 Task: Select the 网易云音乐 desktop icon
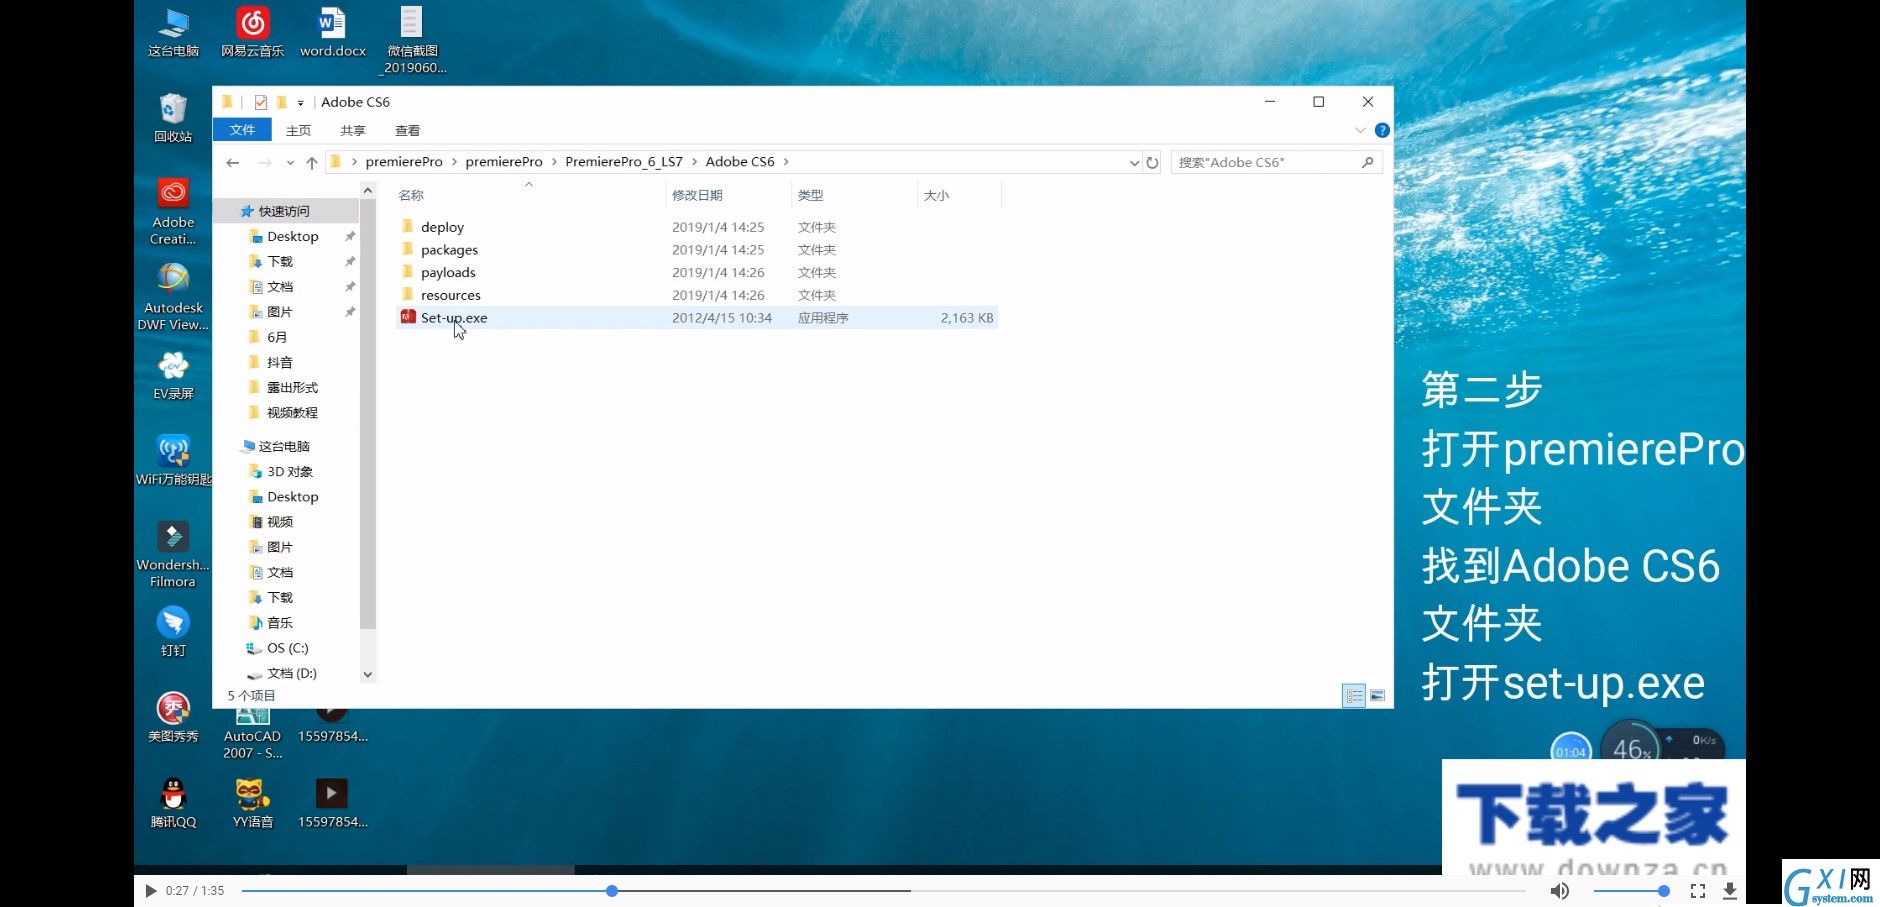(x=253, y=32)
